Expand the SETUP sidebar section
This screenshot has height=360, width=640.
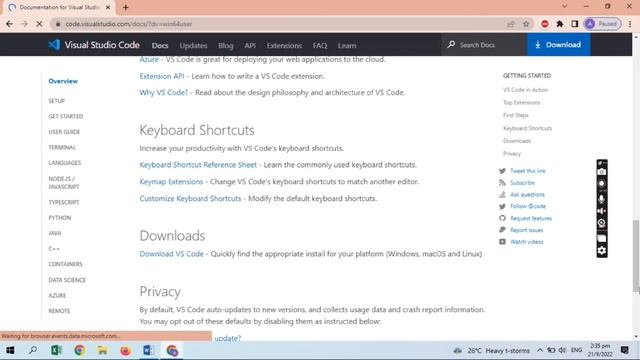click(x=56, y=101)
